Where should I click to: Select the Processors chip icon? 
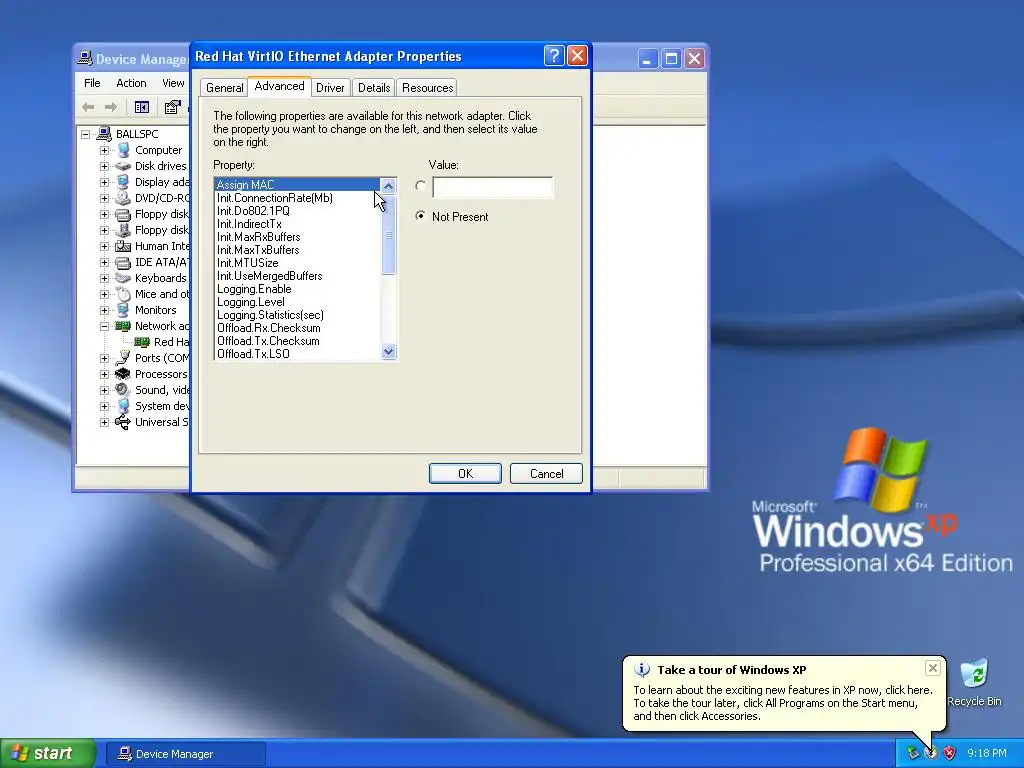tap(123, 374)
